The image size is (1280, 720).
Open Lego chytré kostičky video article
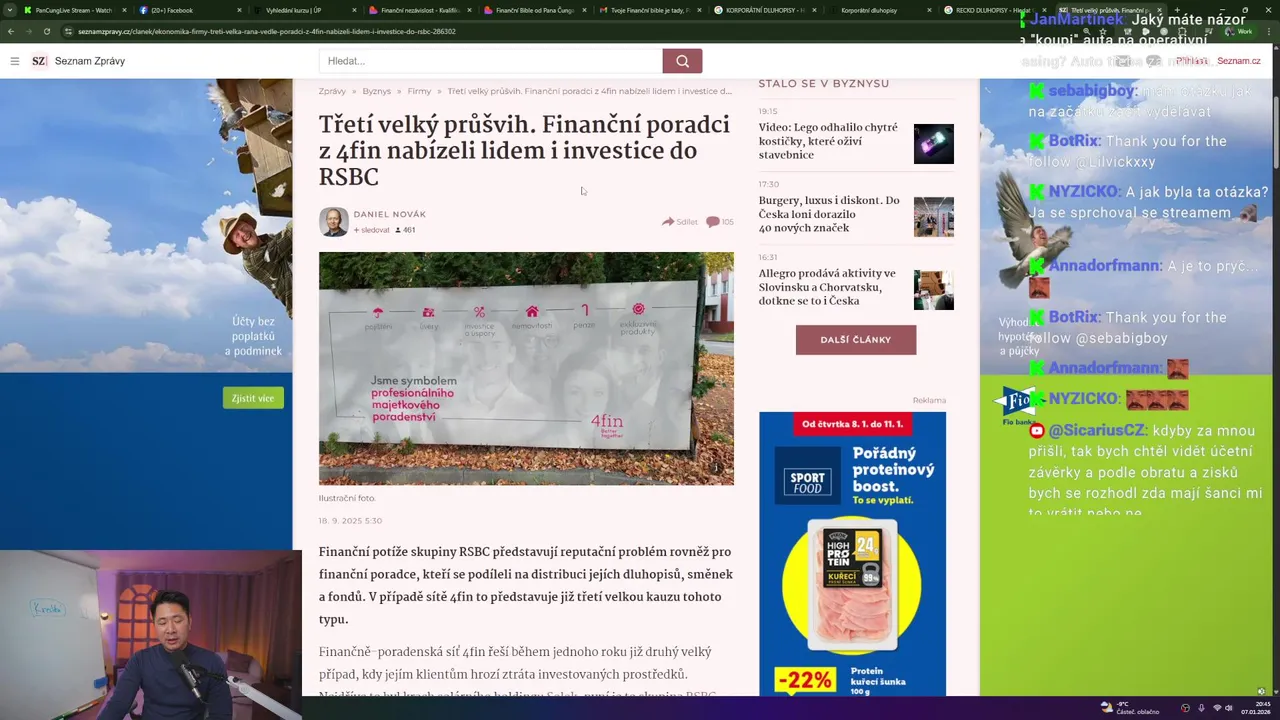(828, 142)
